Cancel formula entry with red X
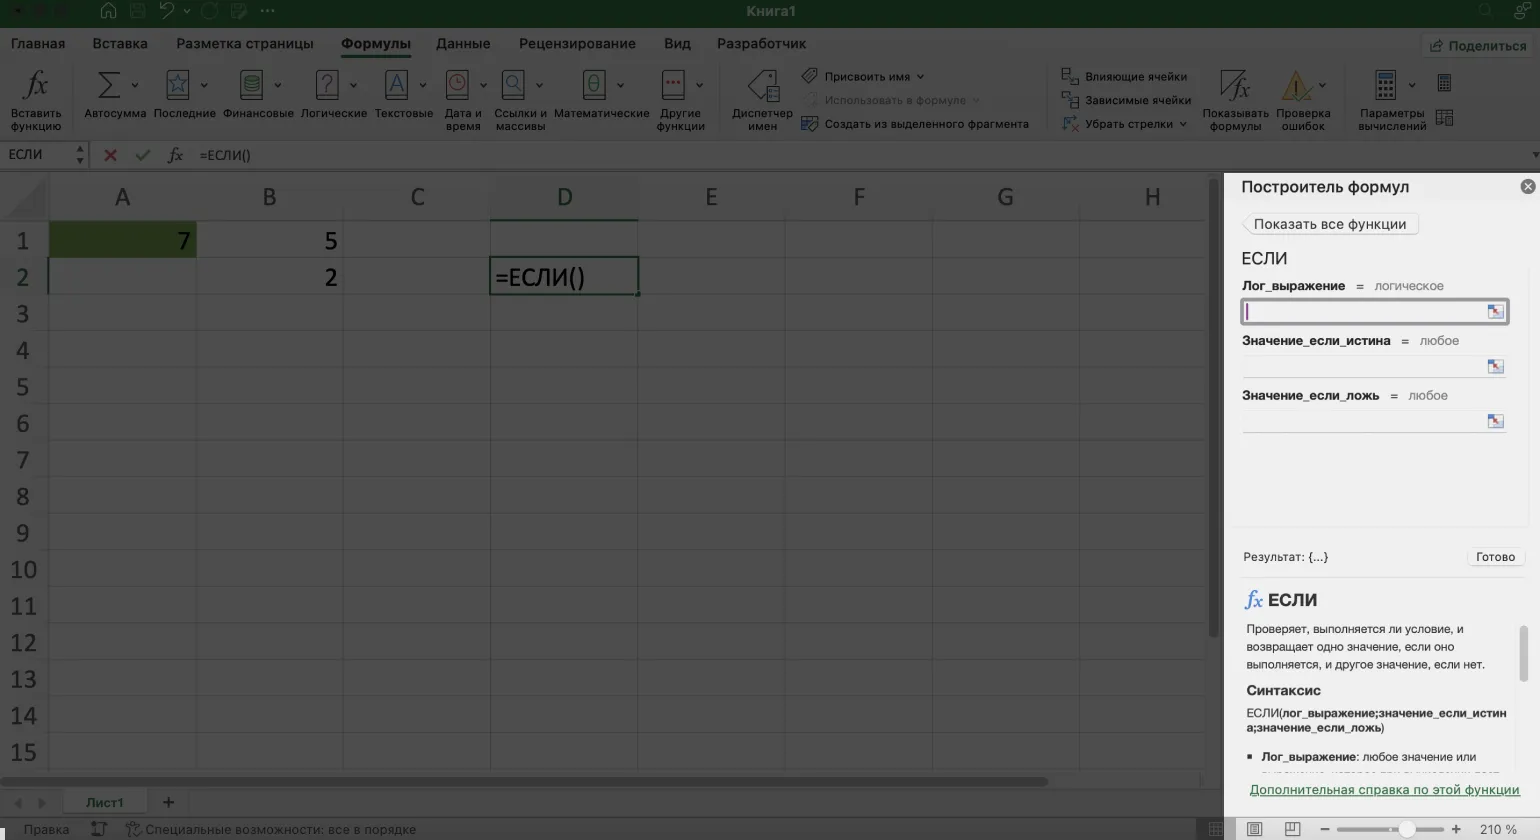This screenshot has height=840, width=1540. 110,155
